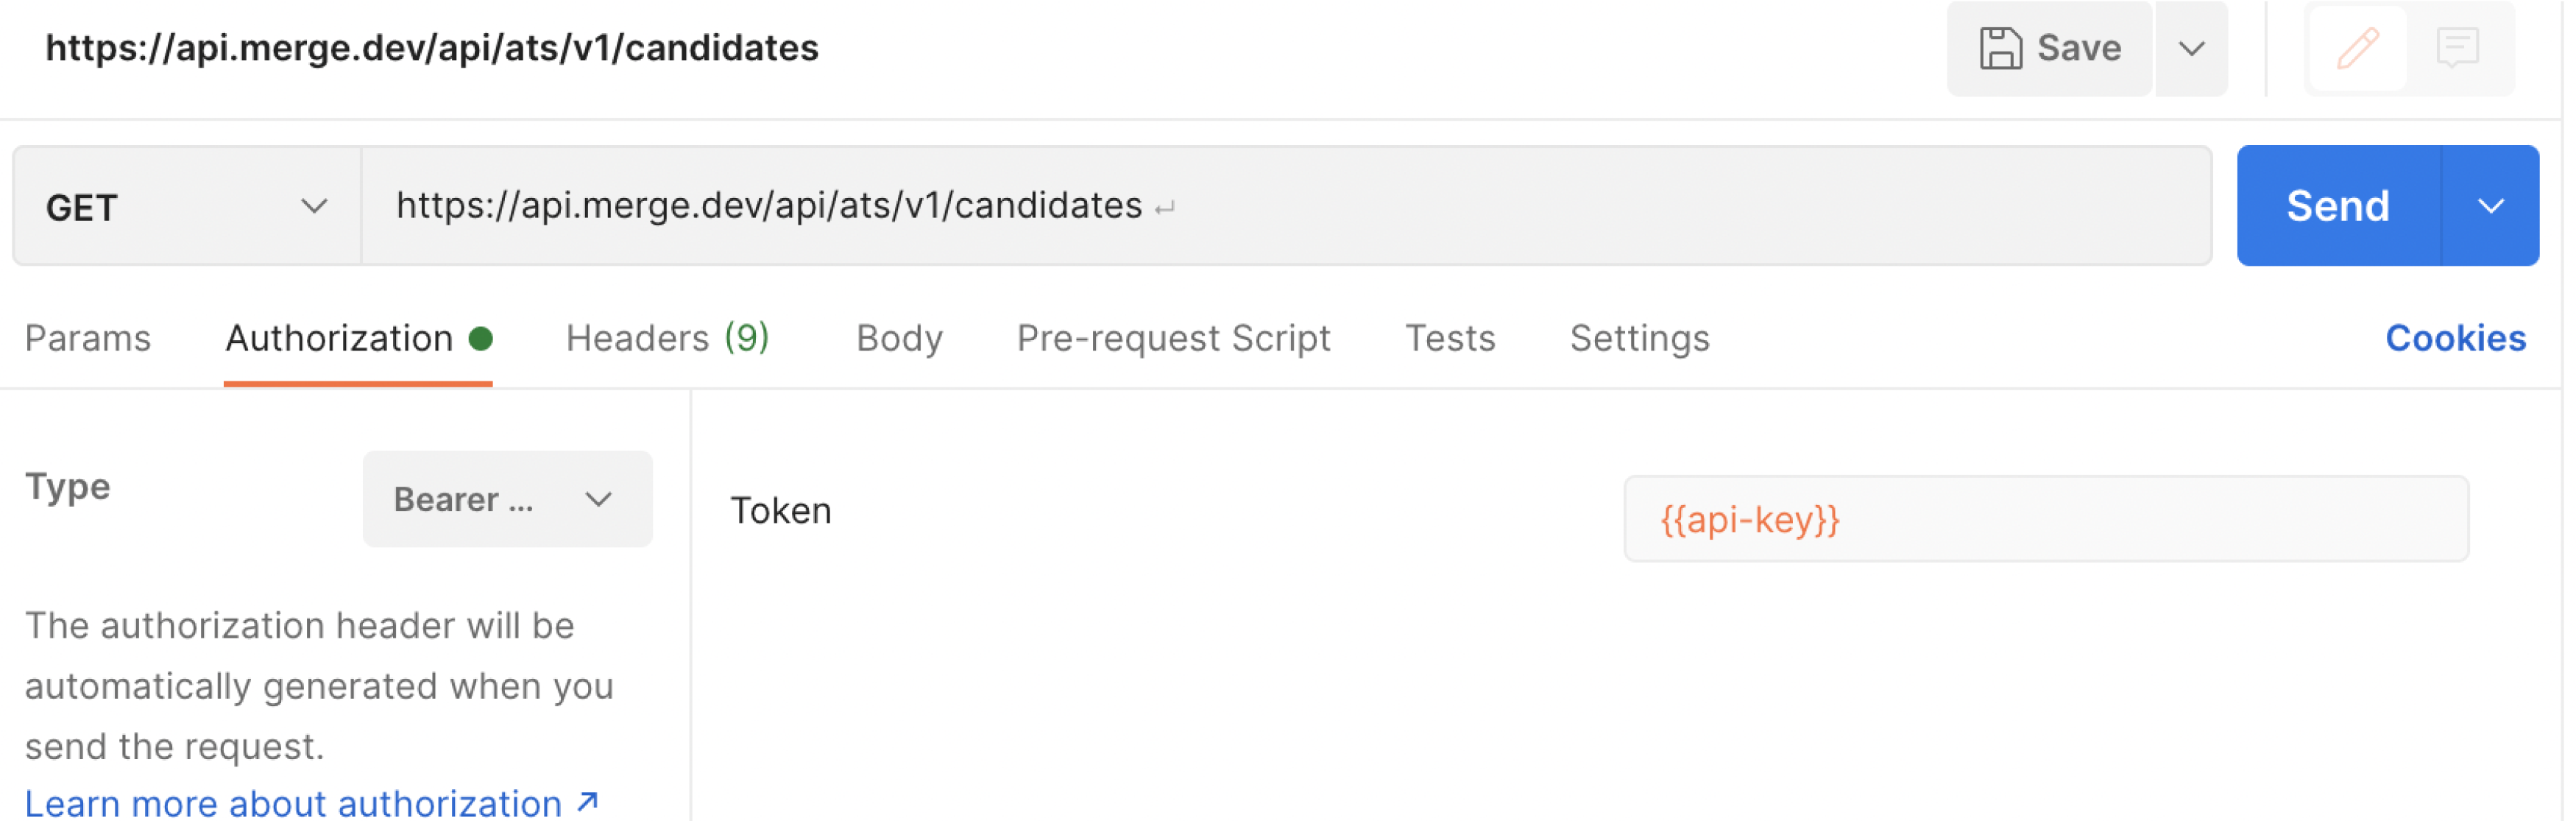Open the Headers (9) tab

667,339
